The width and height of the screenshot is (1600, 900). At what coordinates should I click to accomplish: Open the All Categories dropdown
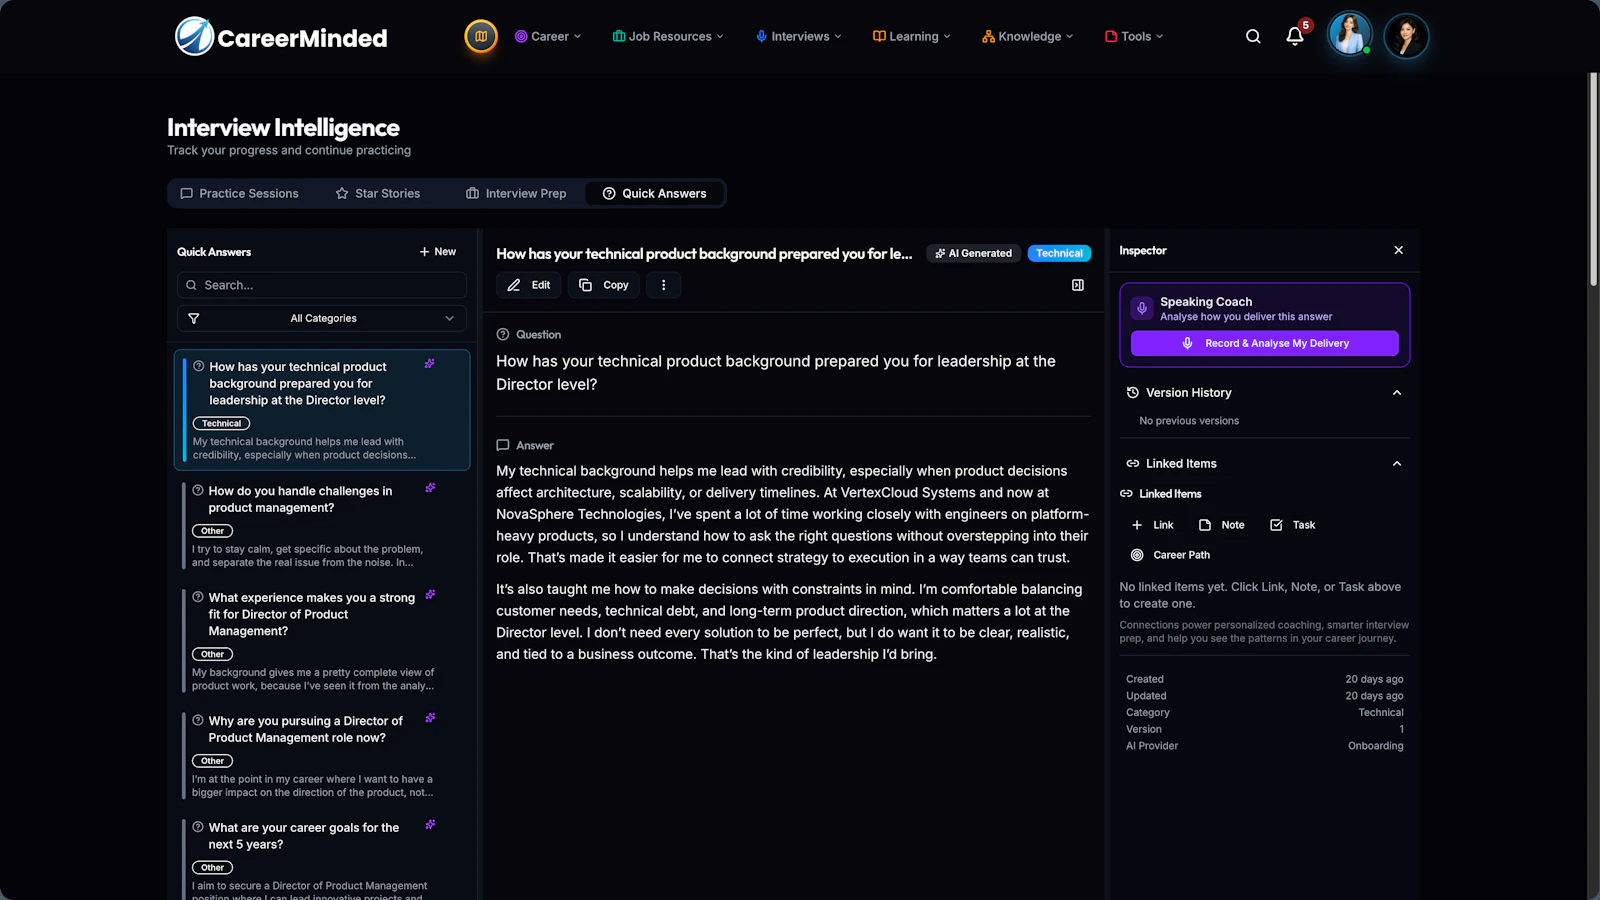[x=322, y=318]
